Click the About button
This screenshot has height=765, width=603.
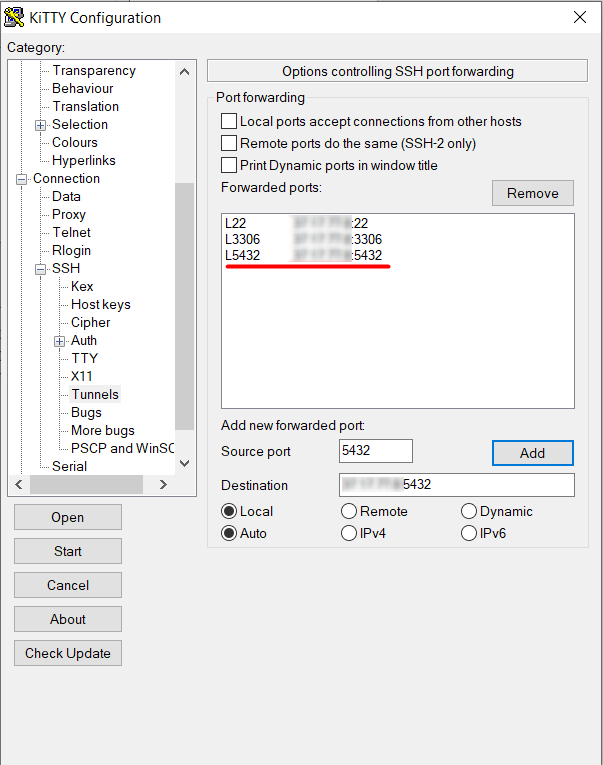tap(68, 619)
